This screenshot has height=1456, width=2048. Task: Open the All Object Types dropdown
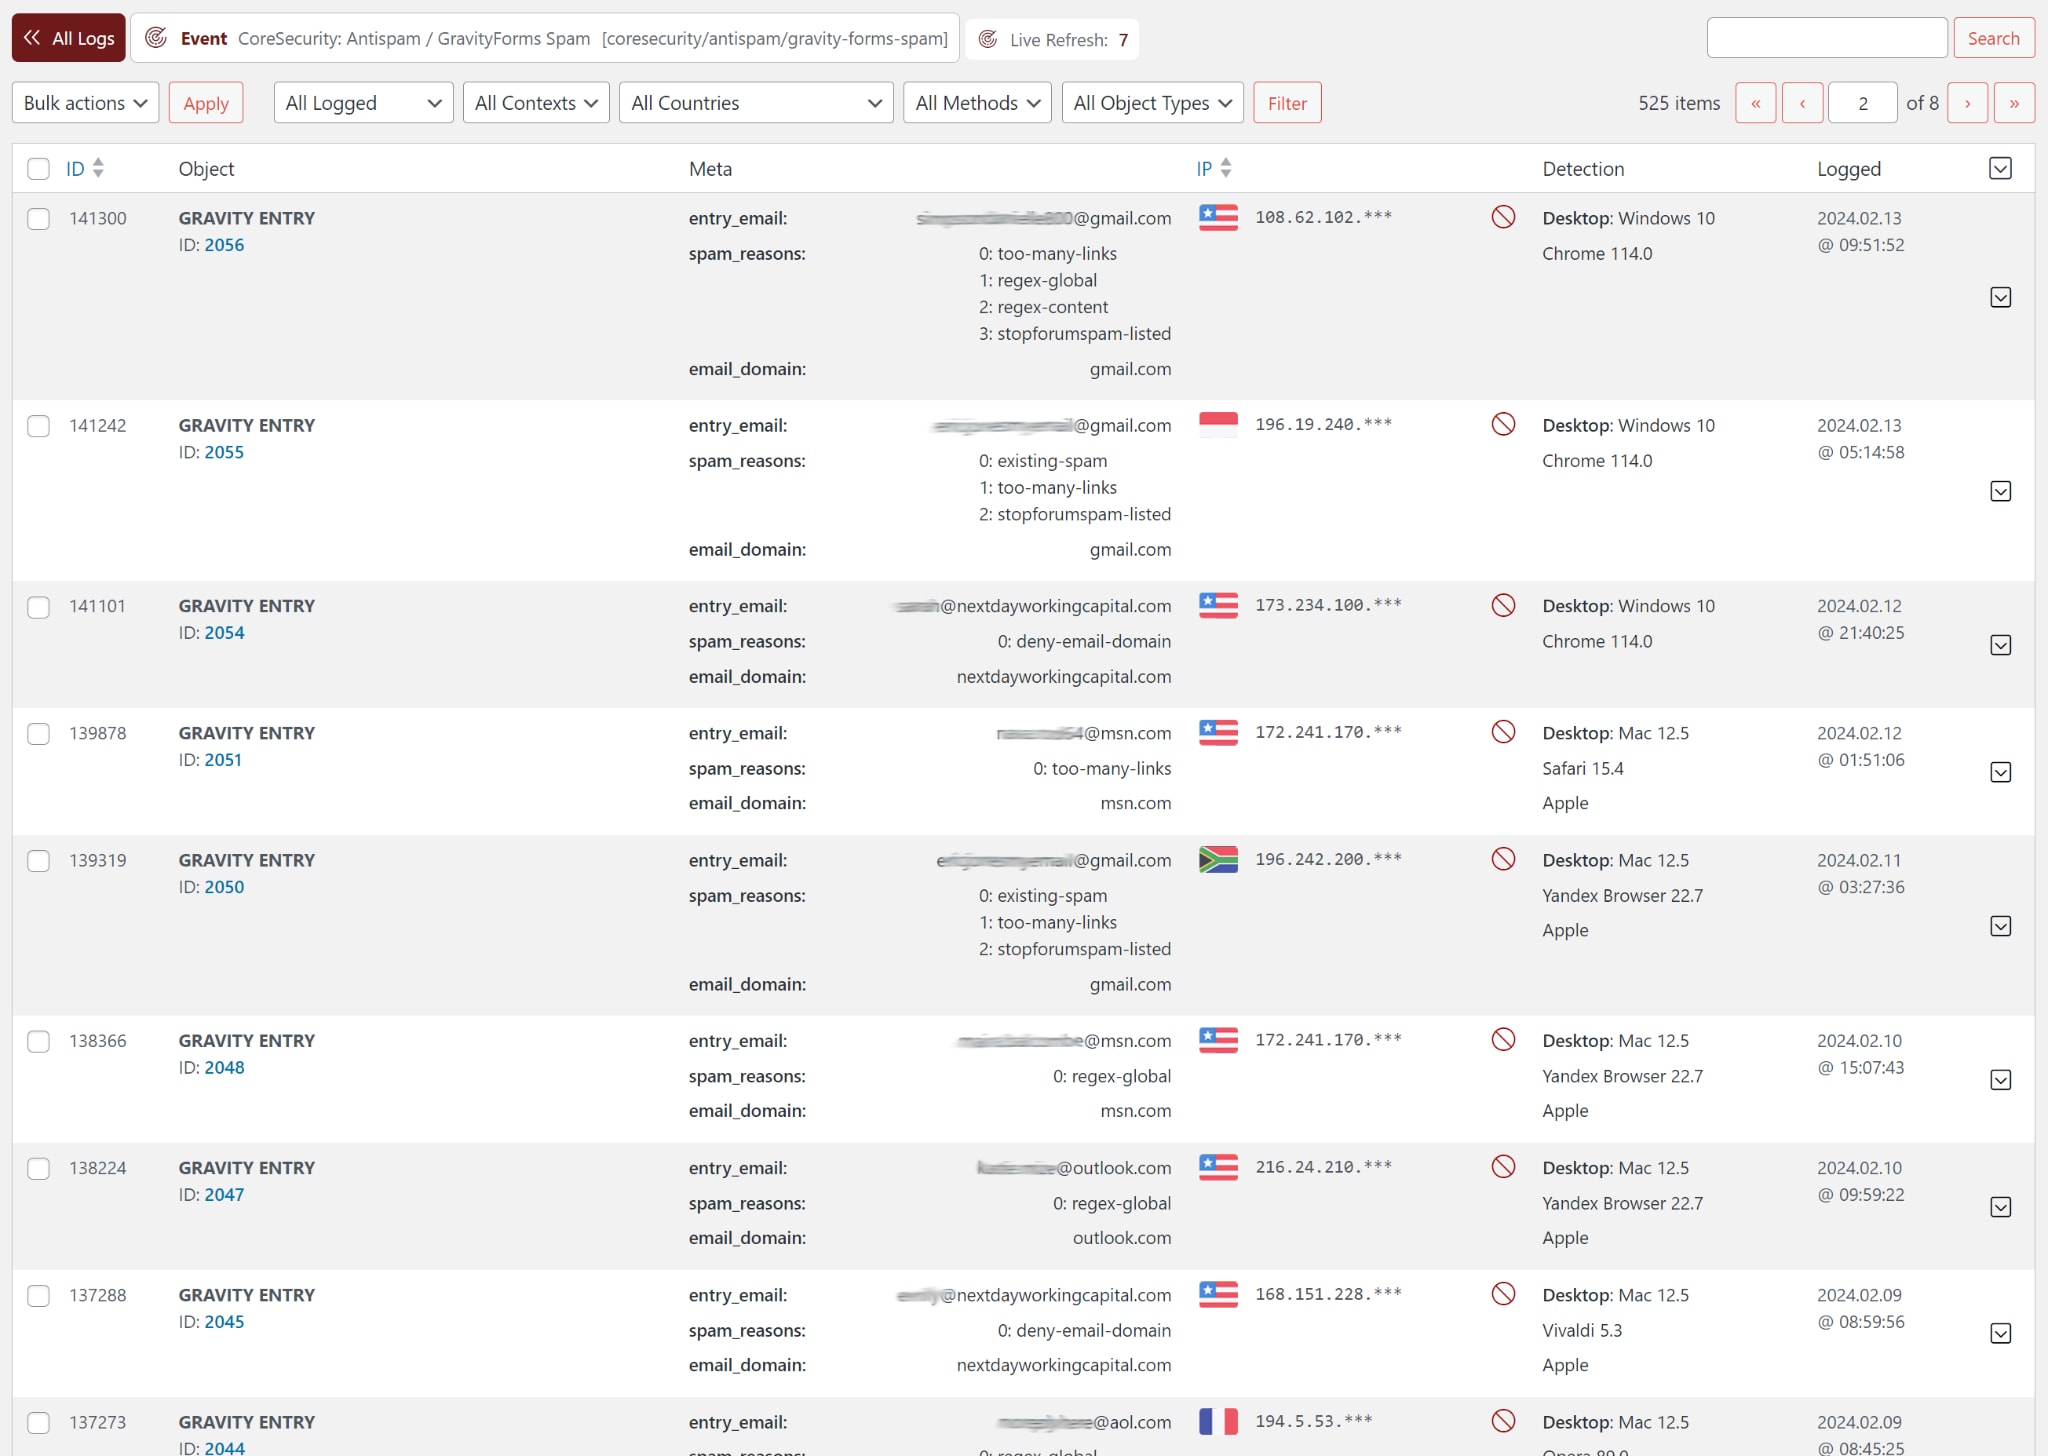click(1152, 103)
